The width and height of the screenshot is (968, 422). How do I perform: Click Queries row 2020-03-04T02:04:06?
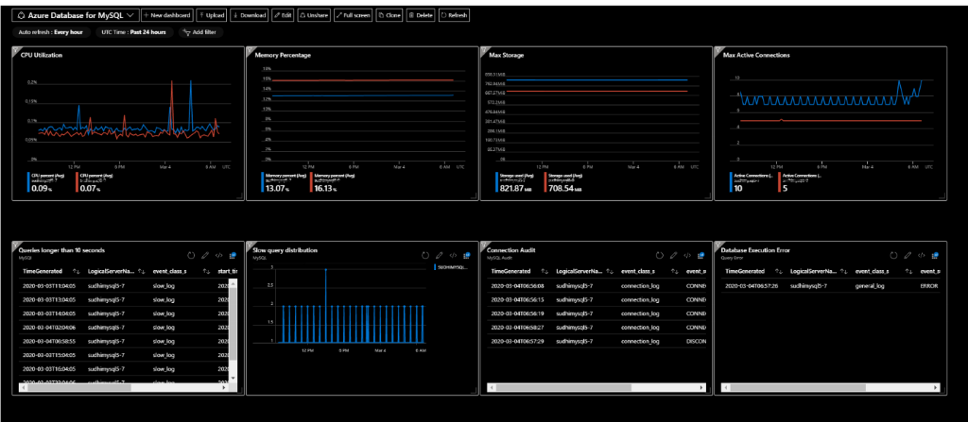(125, 327)
